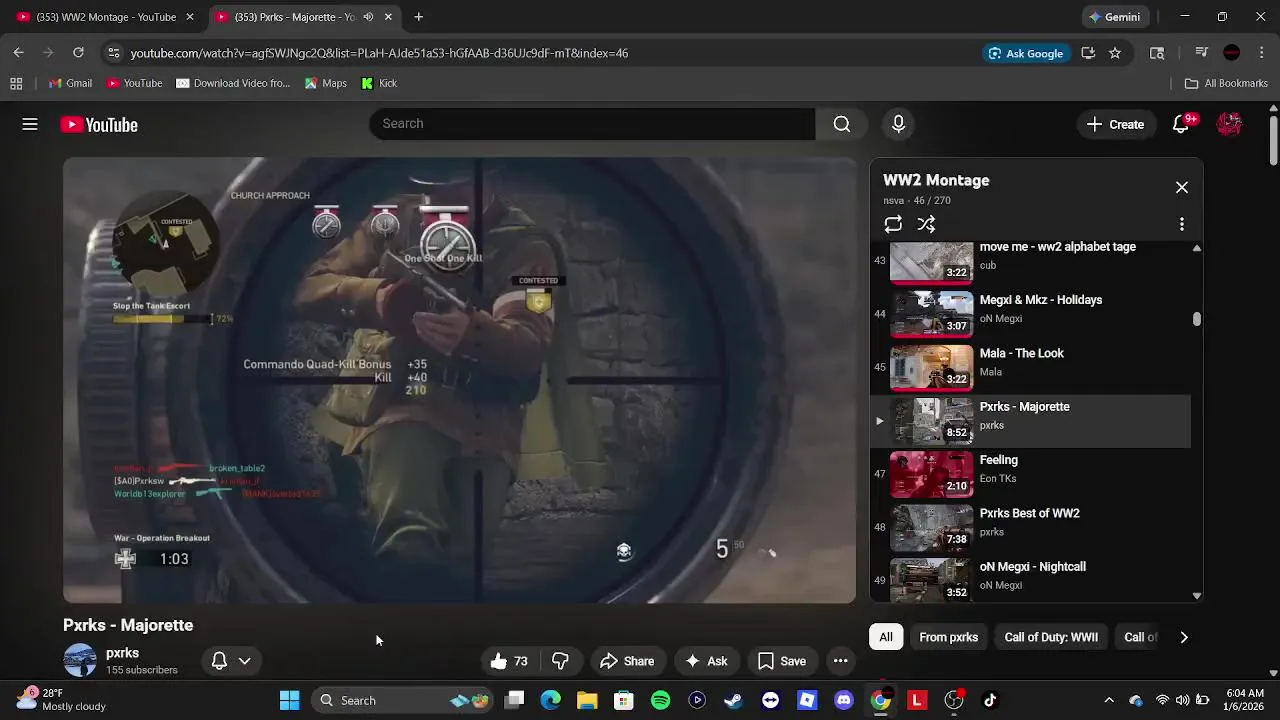Click the YouTube search input field
Screen dimensions: 1280x720
click(592, 124)
